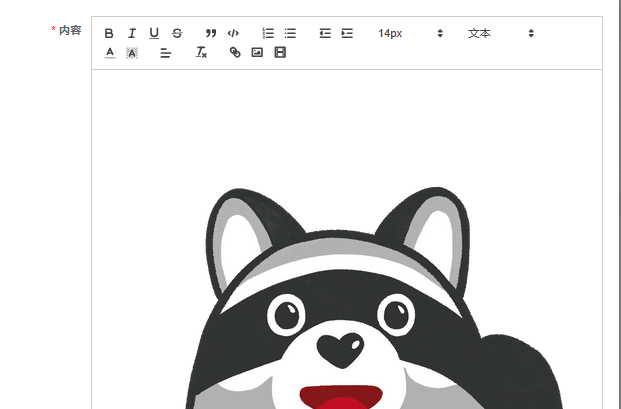This screenshot has width=621, height=409.
Task: Increase the indent level
Action: point(347,33)
